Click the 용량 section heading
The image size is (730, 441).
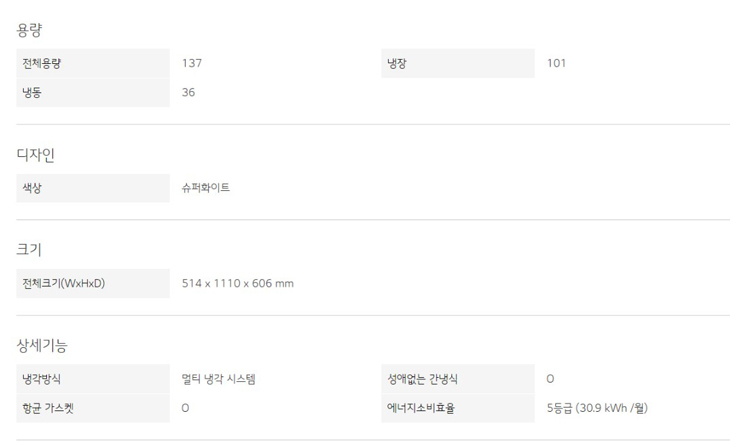pos(30,30)
